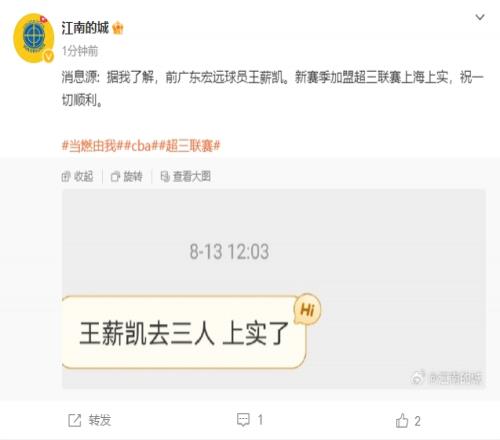The width and height of the screenshot is (500, 440).
Task: Rotate the image with 旋转
Action: (x=127, y=176)
